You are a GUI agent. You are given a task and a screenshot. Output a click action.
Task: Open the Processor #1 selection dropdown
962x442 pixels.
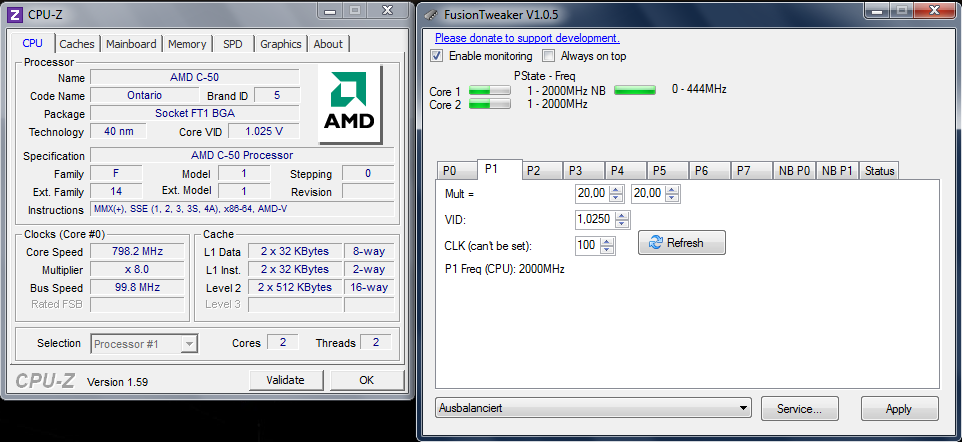(x=144, y=344)
